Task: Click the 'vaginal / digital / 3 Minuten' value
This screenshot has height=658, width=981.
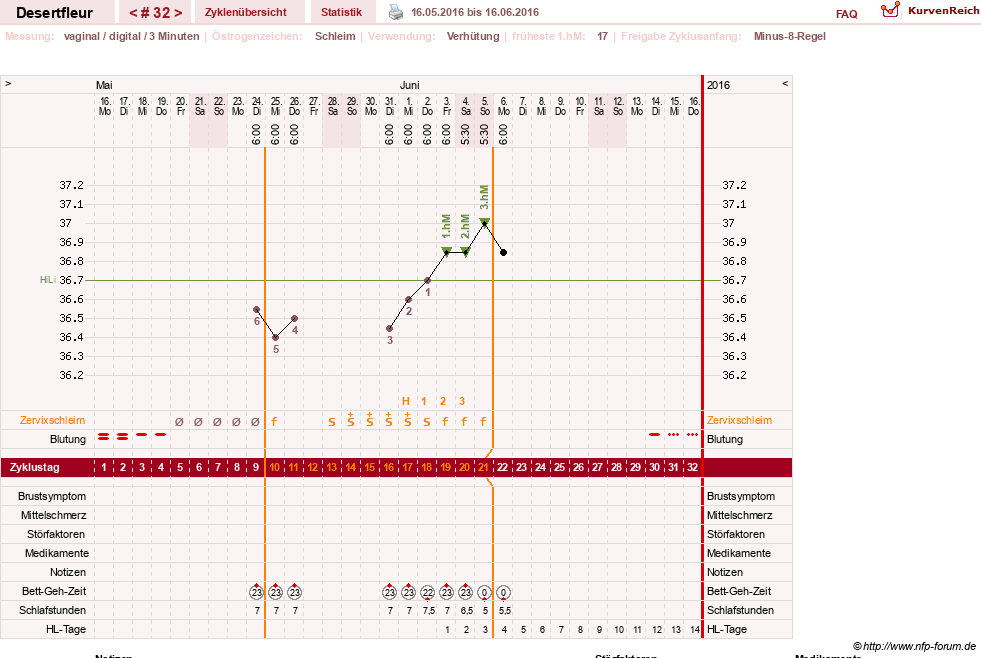Action: pos(131,36)
